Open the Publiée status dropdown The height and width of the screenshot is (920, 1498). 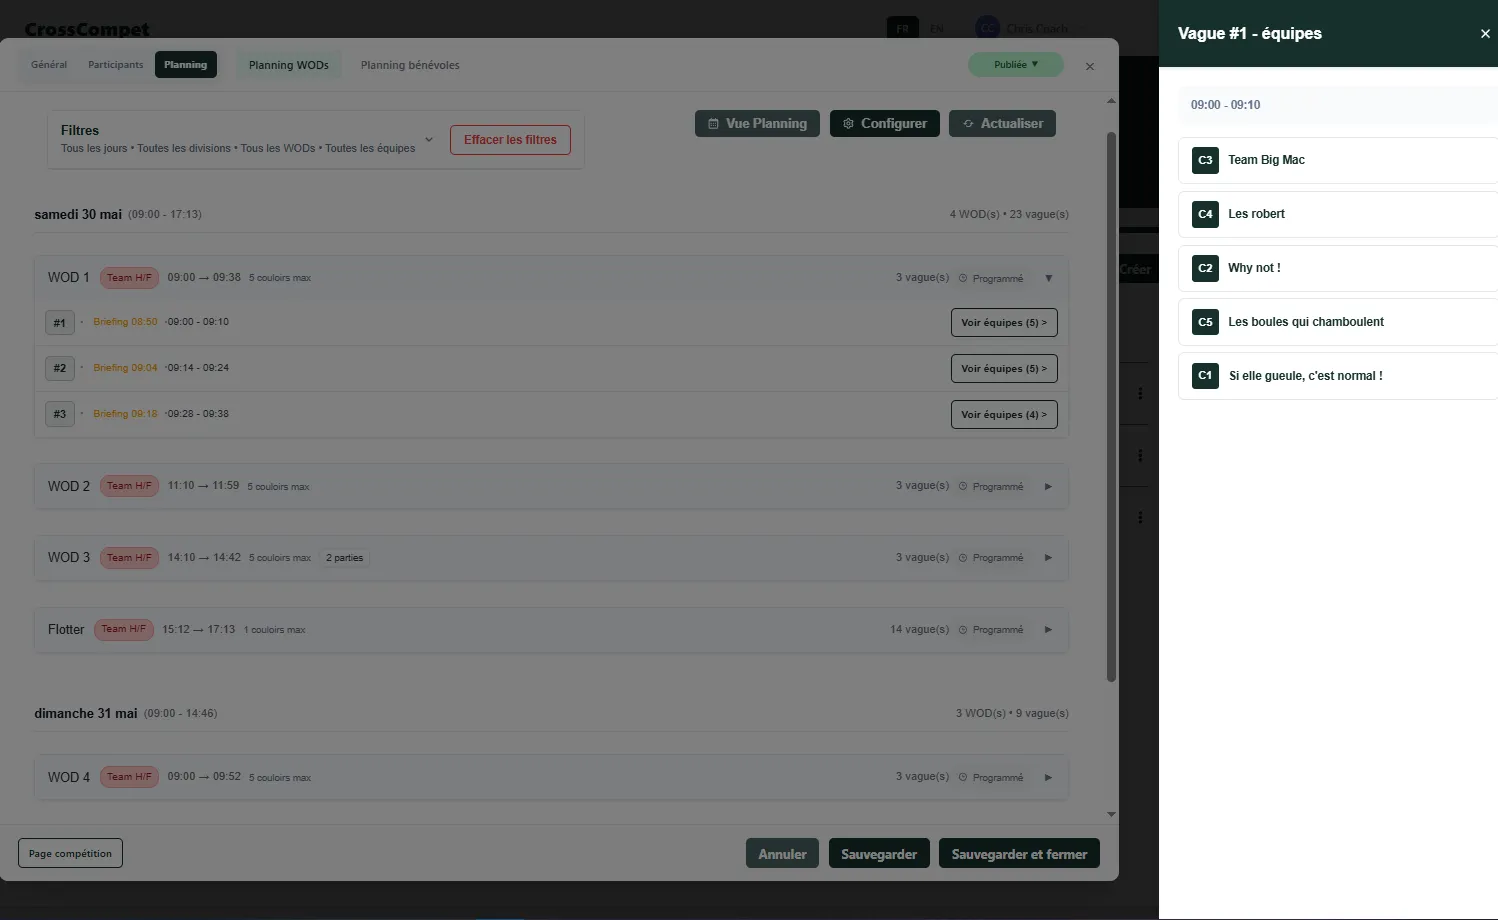(1016, 63)
